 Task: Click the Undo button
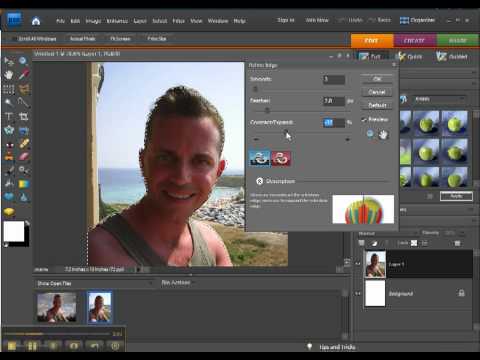(351, 20)
